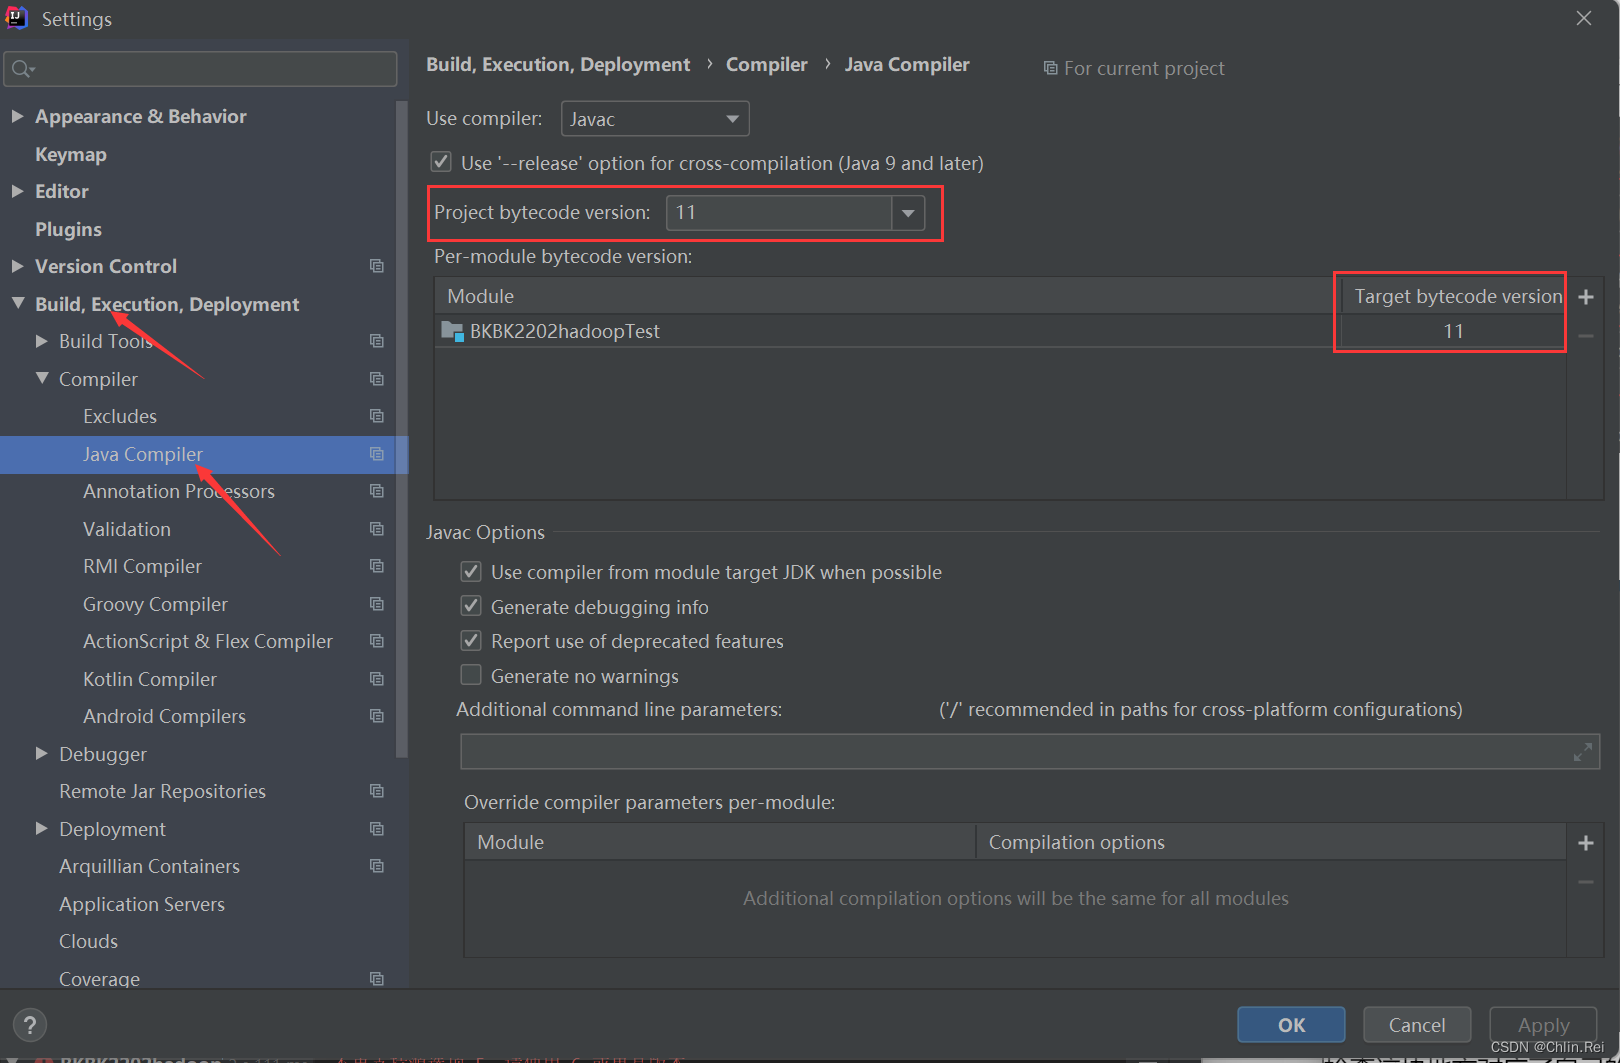Click the BKBK2202hadoopTest module folder icon
The image size is (1620, 1063).
click(452, 331)
